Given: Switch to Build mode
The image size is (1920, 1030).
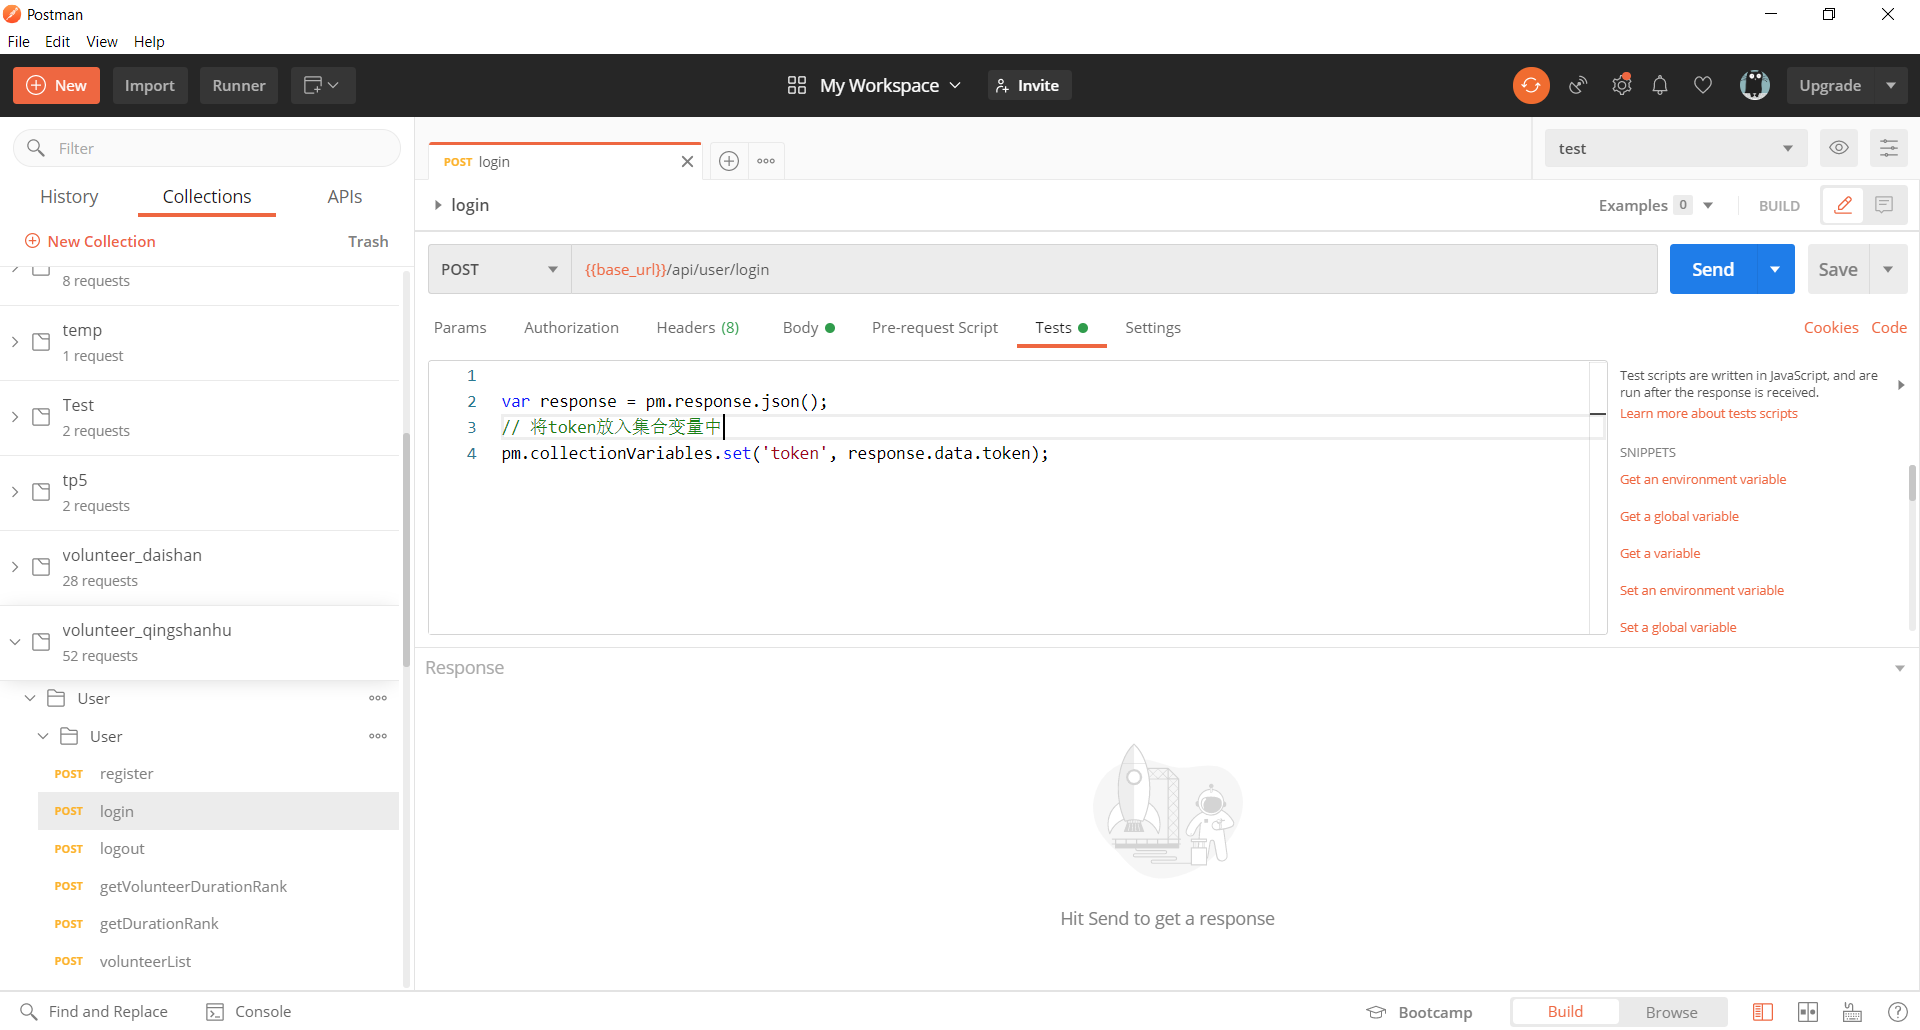Looking at the screenshot, I should coord(1565,1012).
